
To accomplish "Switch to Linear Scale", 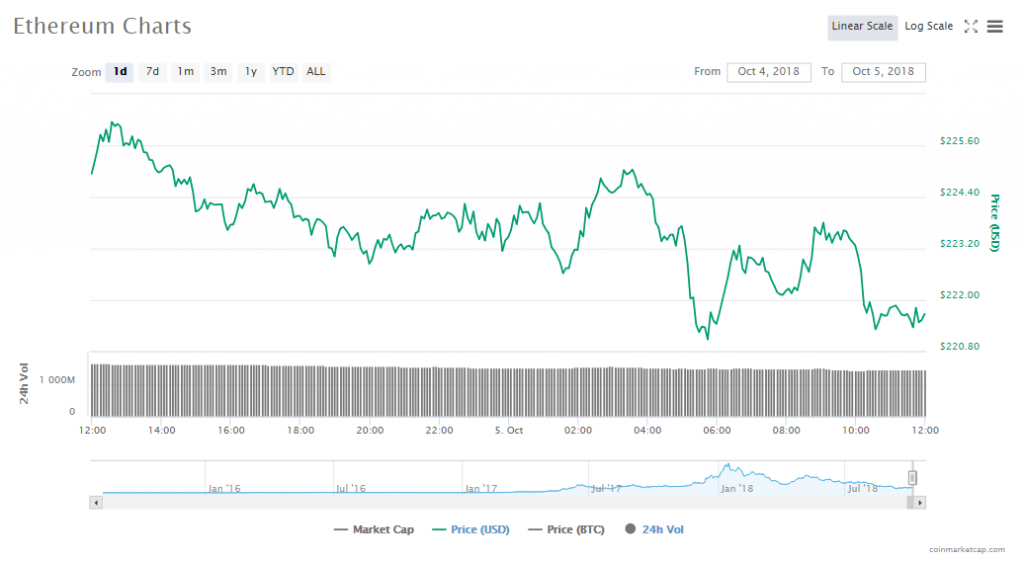I will pos(862,27).
